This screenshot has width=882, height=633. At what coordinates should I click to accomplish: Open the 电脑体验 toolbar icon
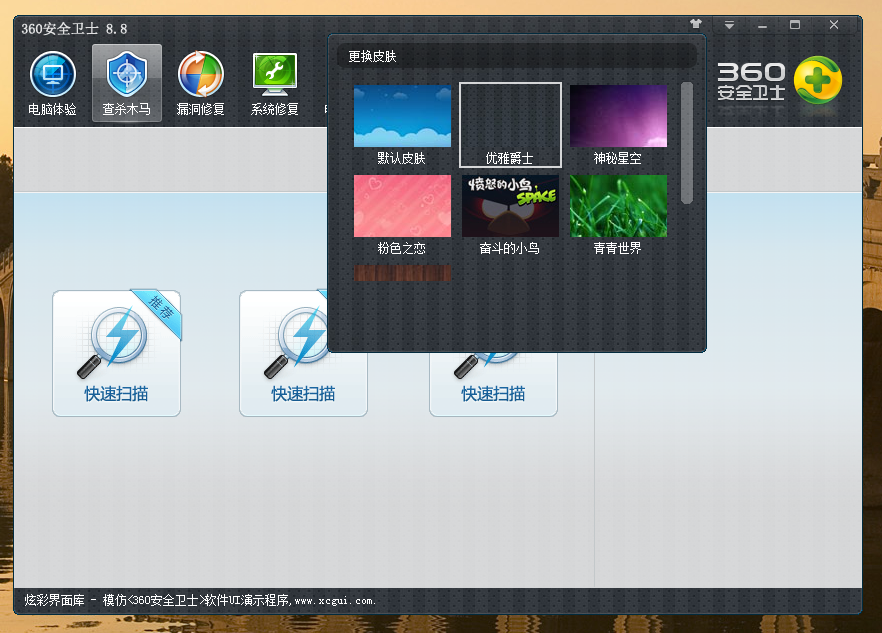(52, 83)
